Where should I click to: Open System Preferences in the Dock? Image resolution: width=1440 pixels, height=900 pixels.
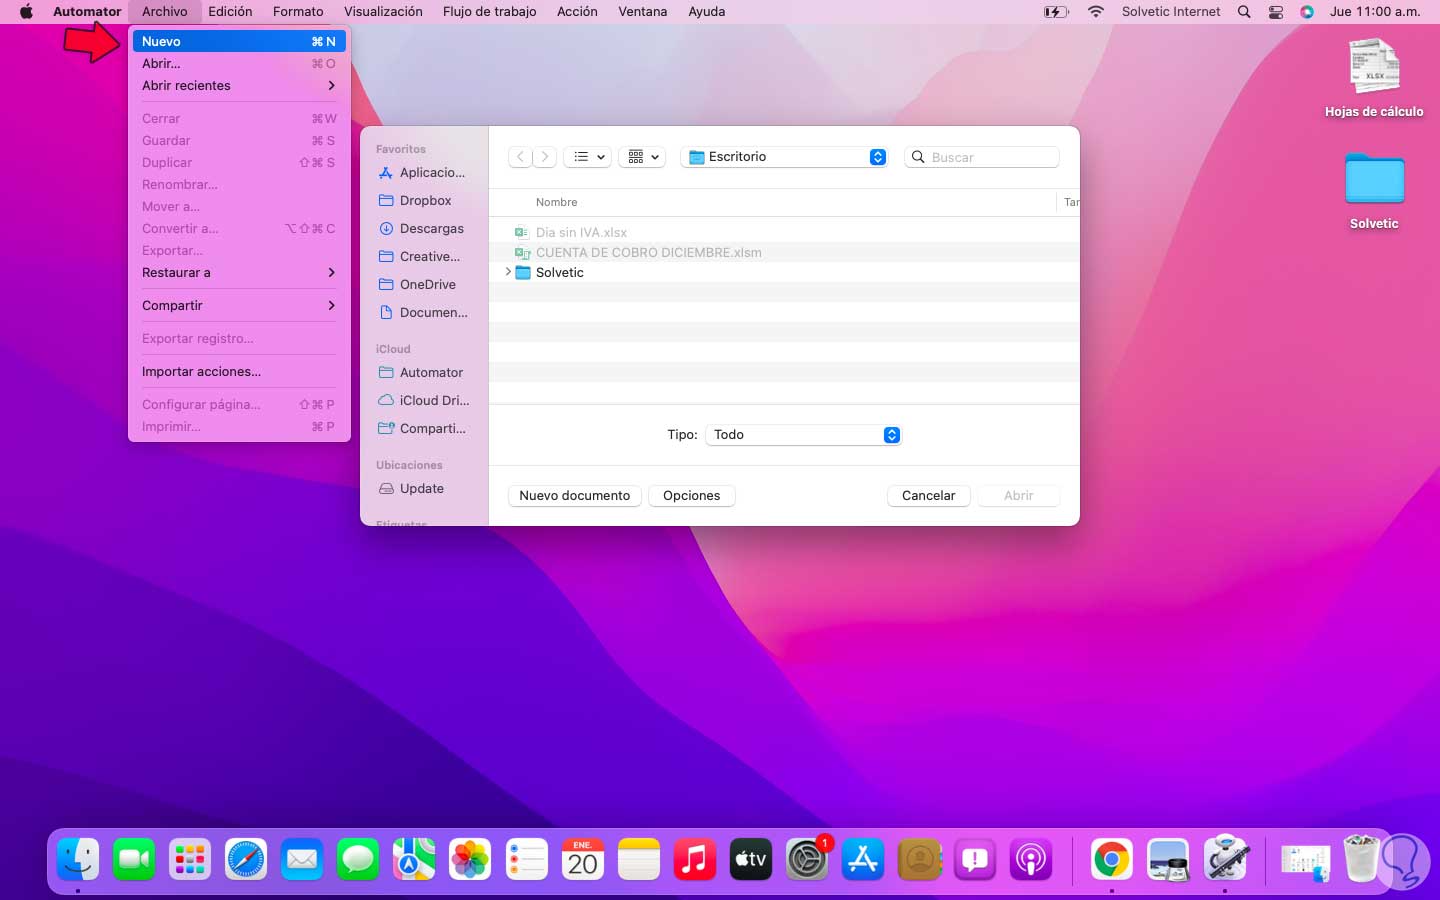tap(807, 859)
